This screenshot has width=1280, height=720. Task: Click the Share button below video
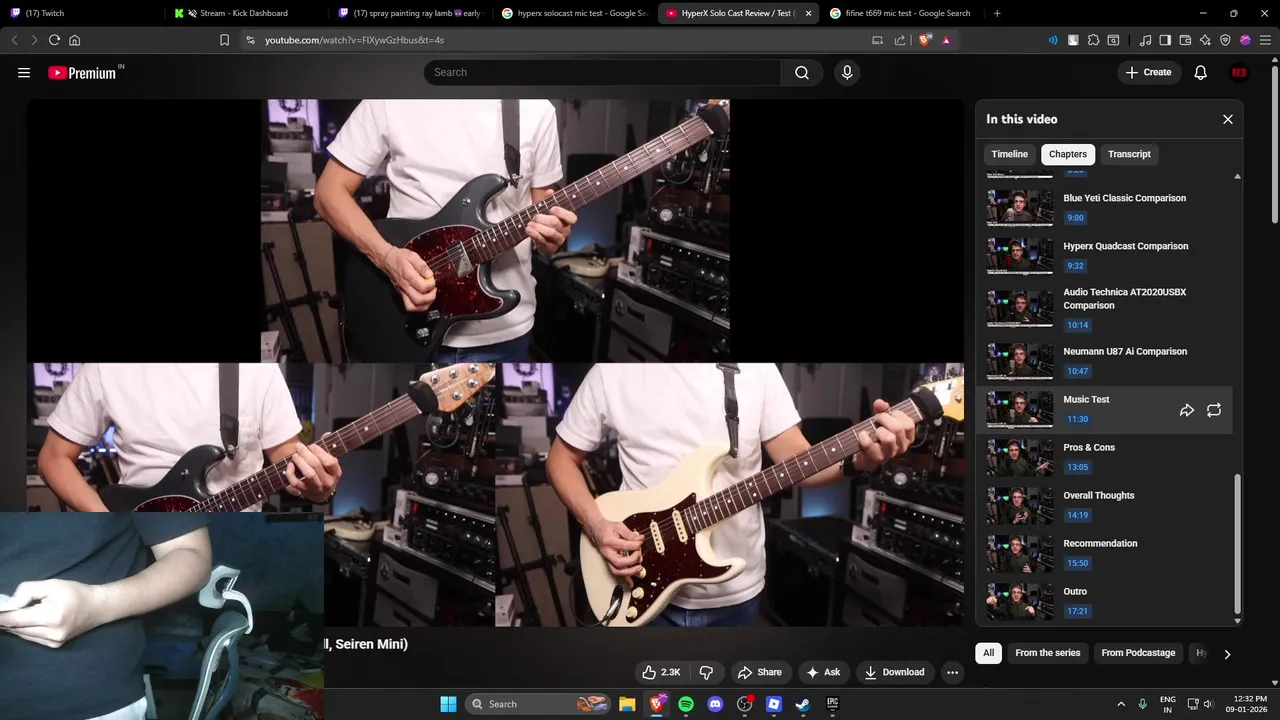(x=759, y=672)
